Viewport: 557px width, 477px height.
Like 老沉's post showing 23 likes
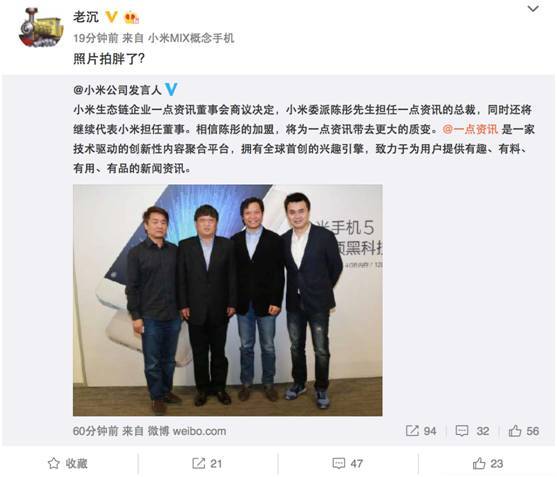coord(488,464)
